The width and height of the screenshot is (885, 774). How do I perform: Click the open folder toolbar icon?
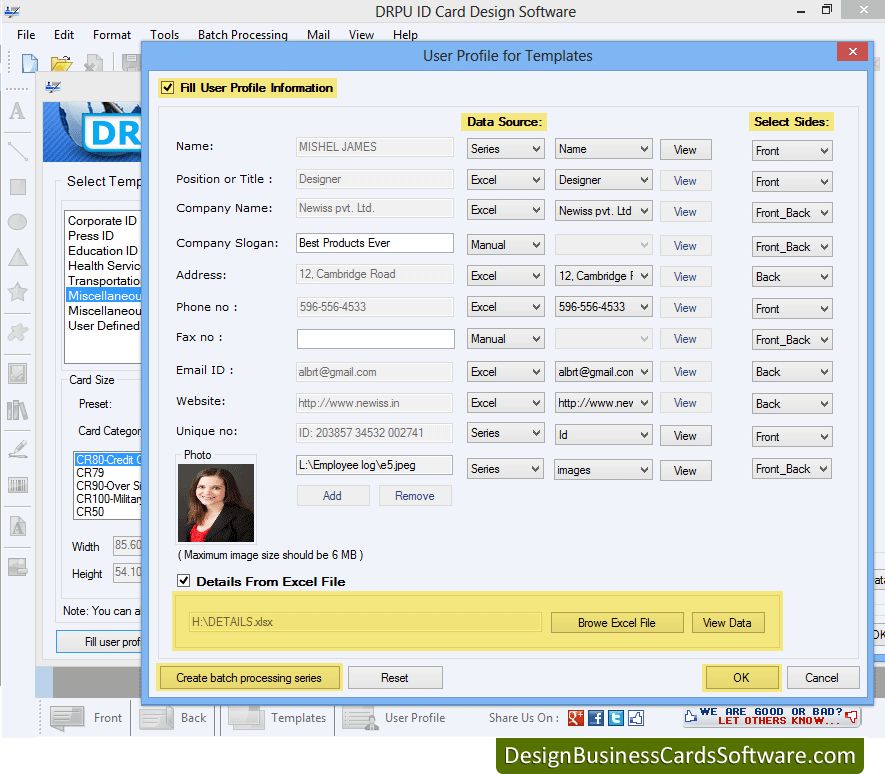pos(62,63)
